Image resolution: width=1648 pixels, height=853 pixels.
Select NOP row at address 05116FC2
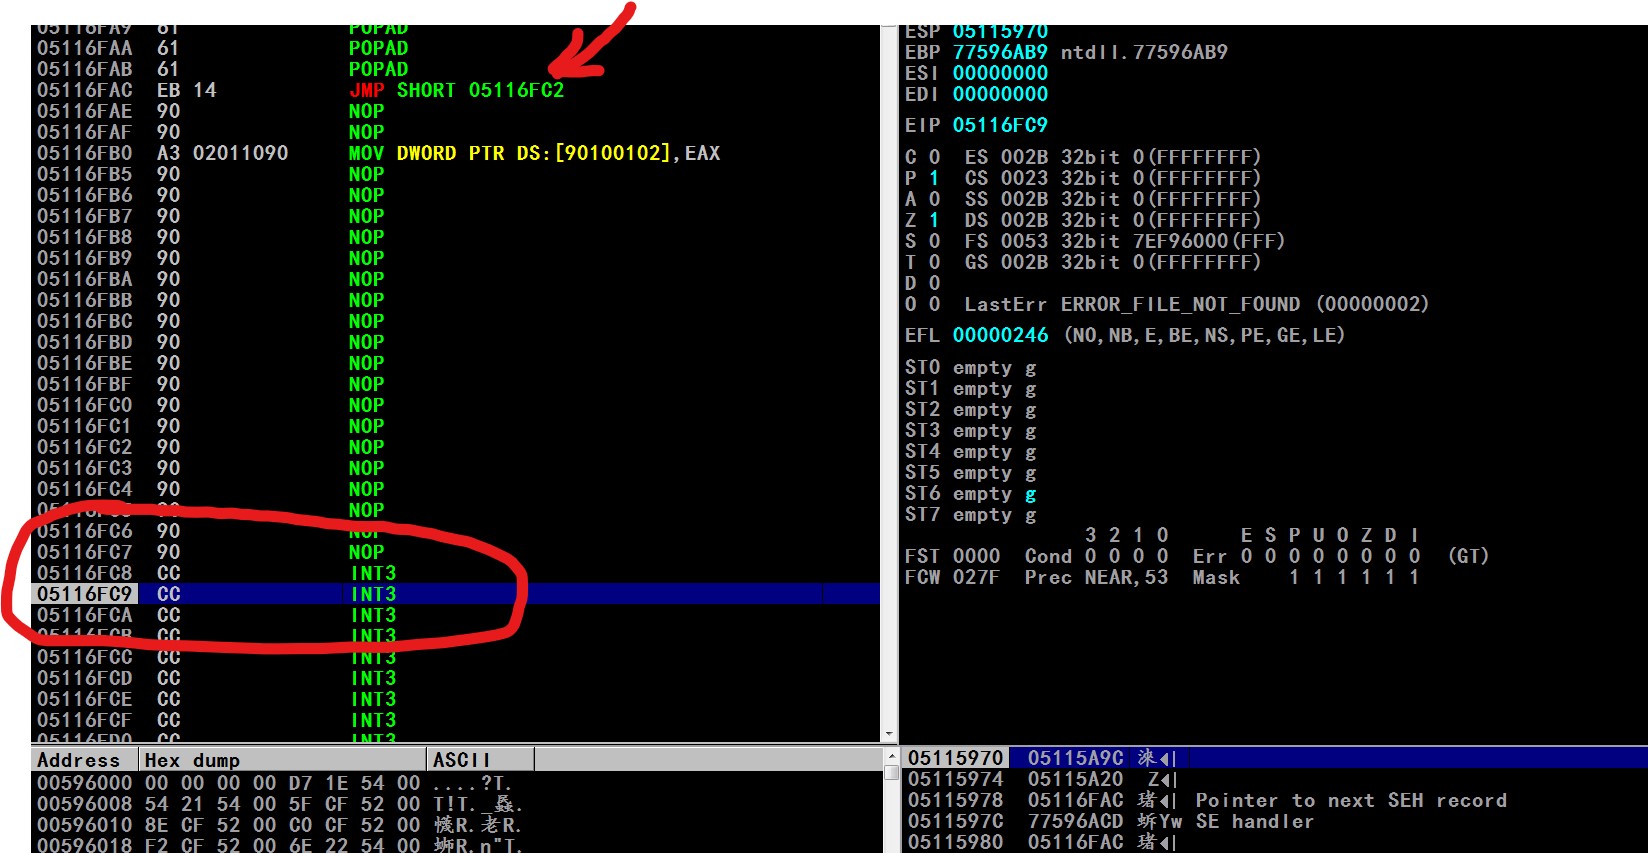tap(456, 447)
